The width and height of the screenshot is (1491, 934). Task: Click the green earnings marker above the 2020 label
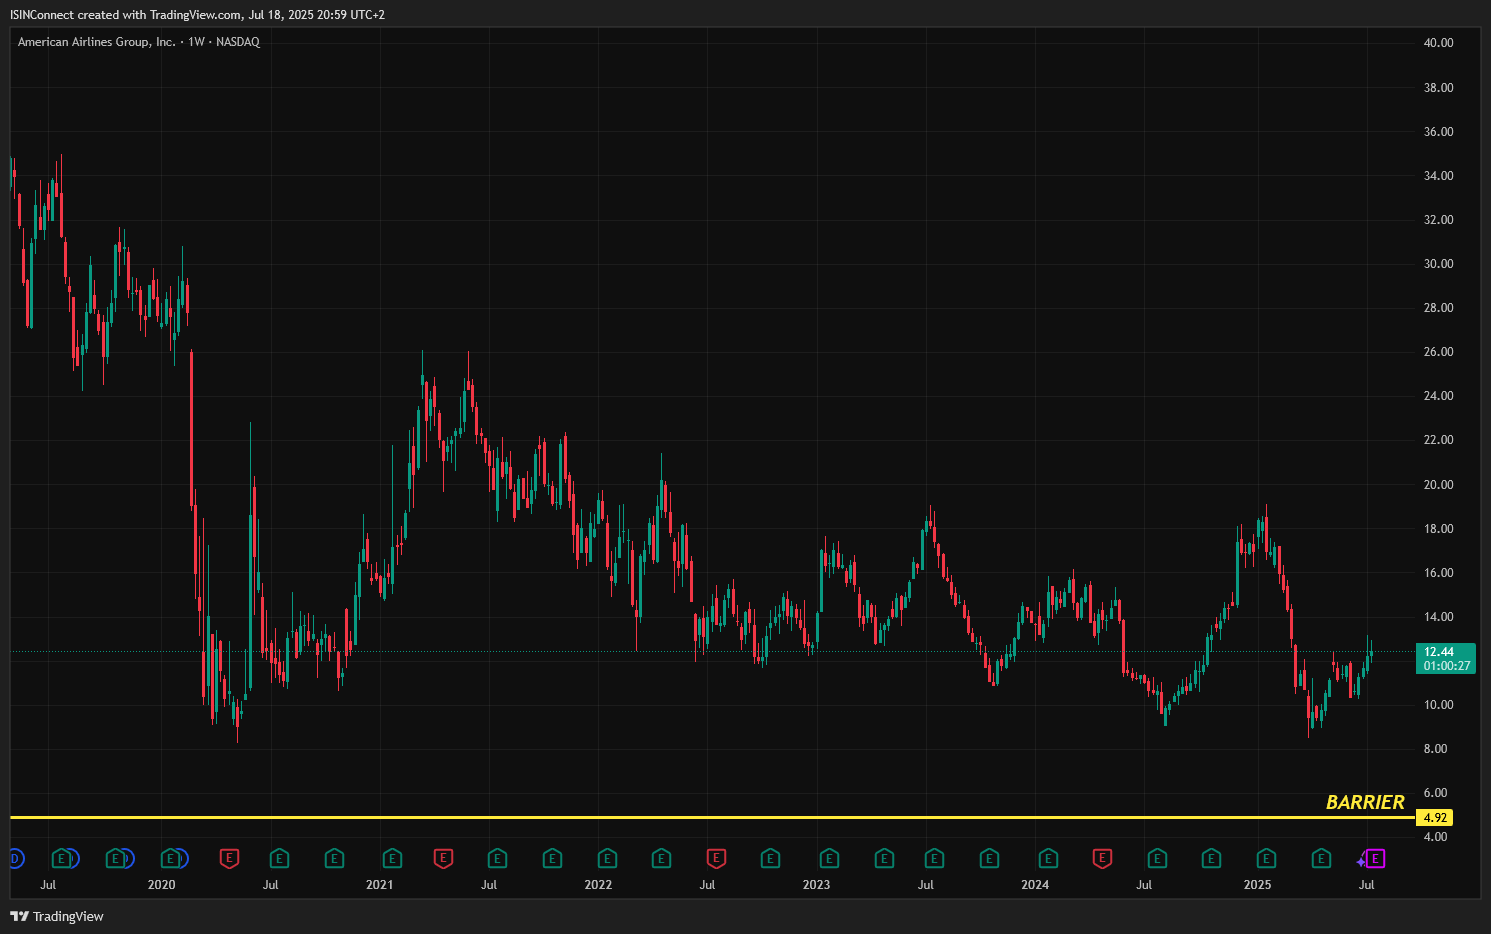(x=170, y=858)
